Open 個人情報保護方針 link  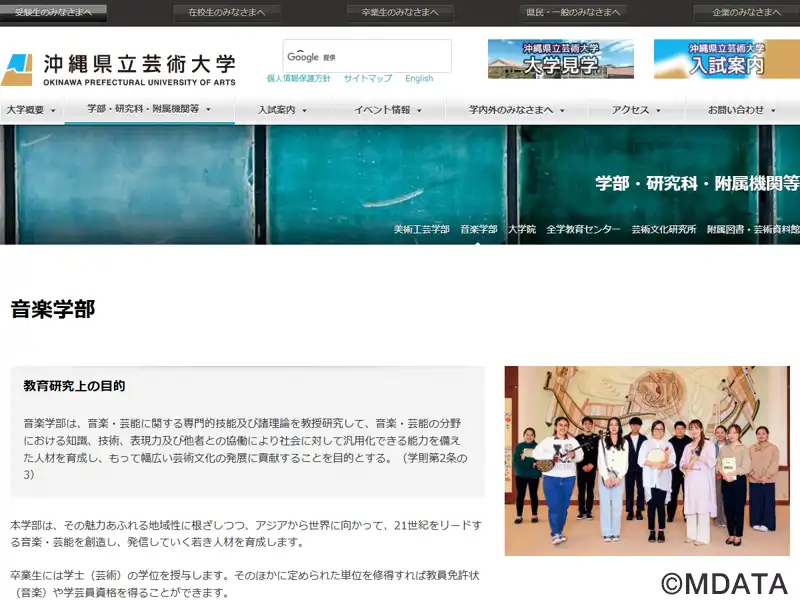(x=298, y=79)
